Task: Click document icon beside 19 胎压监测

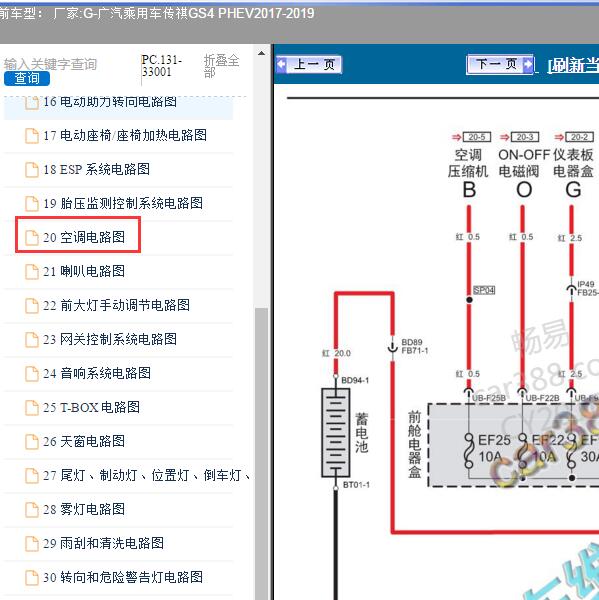Action: point(32,204)
